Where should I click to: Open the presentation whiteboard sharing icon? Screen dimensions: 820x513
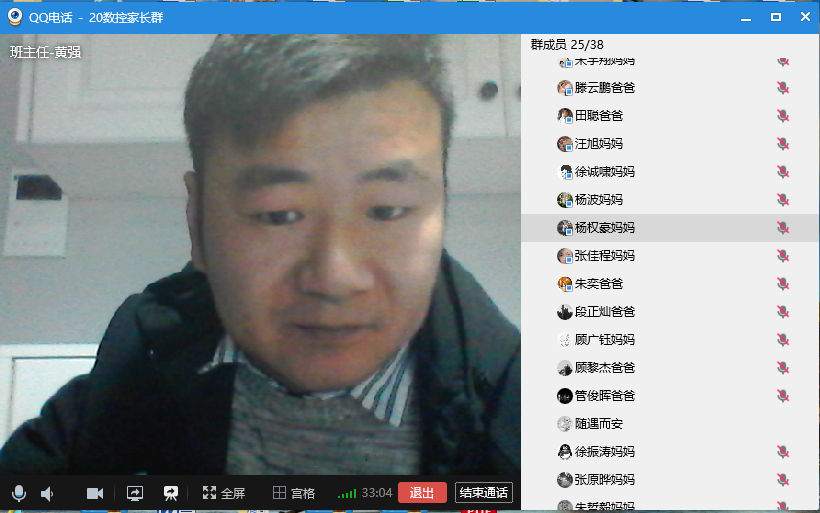(x=170, y=493)
